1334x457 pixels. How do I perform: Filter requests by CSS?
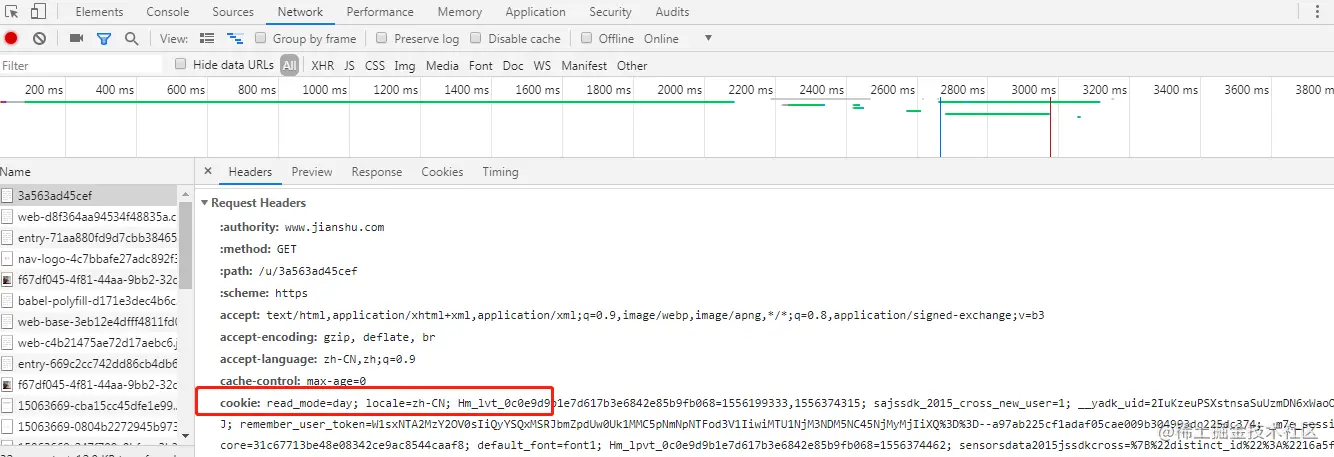coord(375,65)
